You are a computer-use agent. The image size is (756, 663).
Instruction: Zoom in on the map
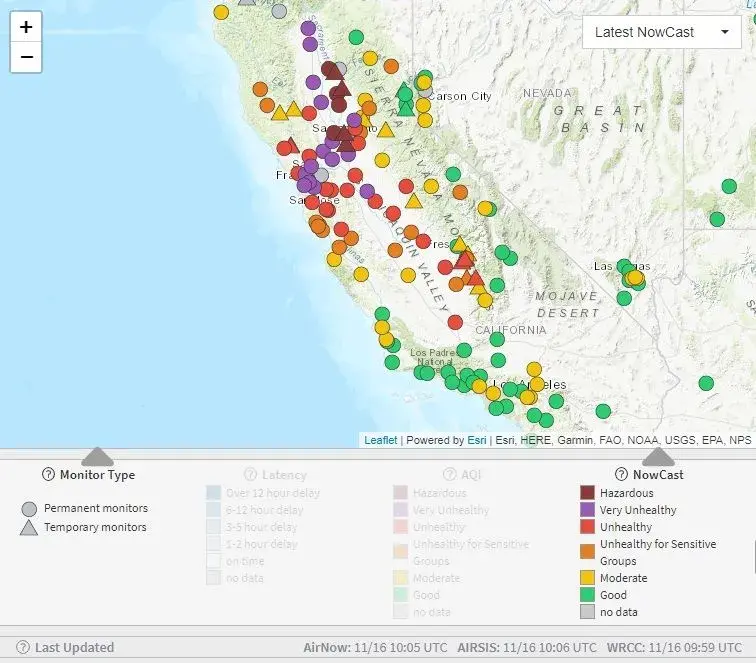(26, 27)
